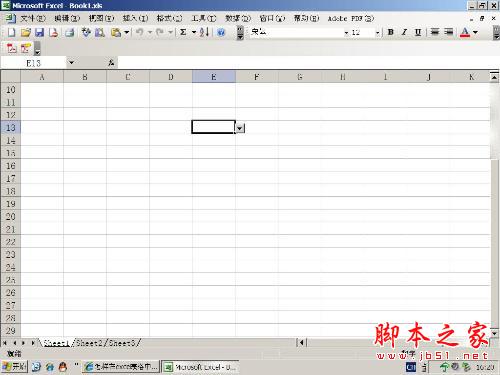Screen dimensions: 500x375
Task: Click the Windows Start button
Action: (14, 367)
